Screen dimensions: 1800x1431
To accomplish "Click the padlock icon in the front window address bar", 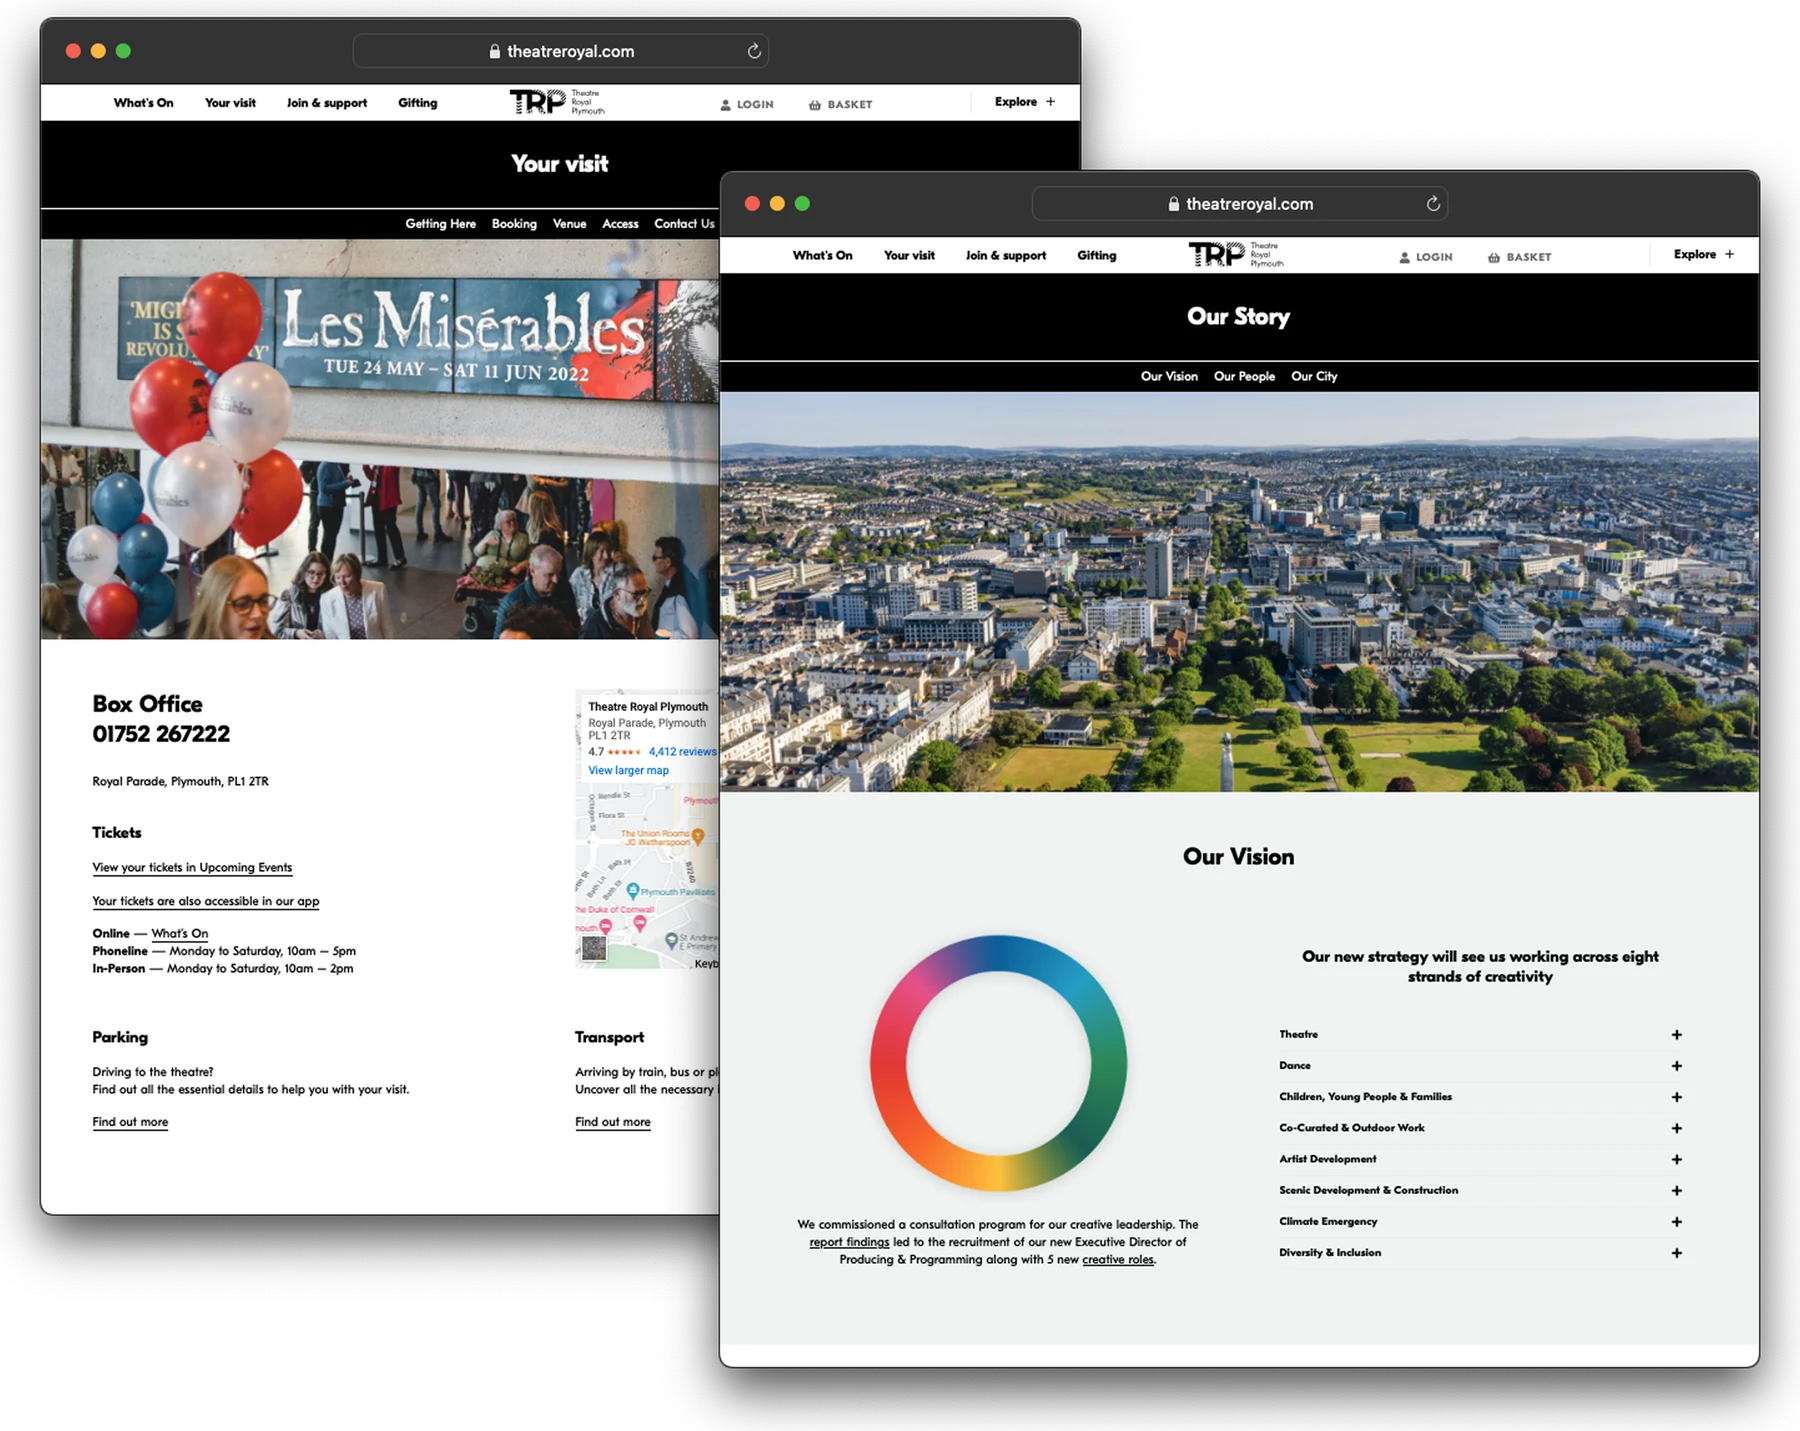I will [x=1173, y=204].
